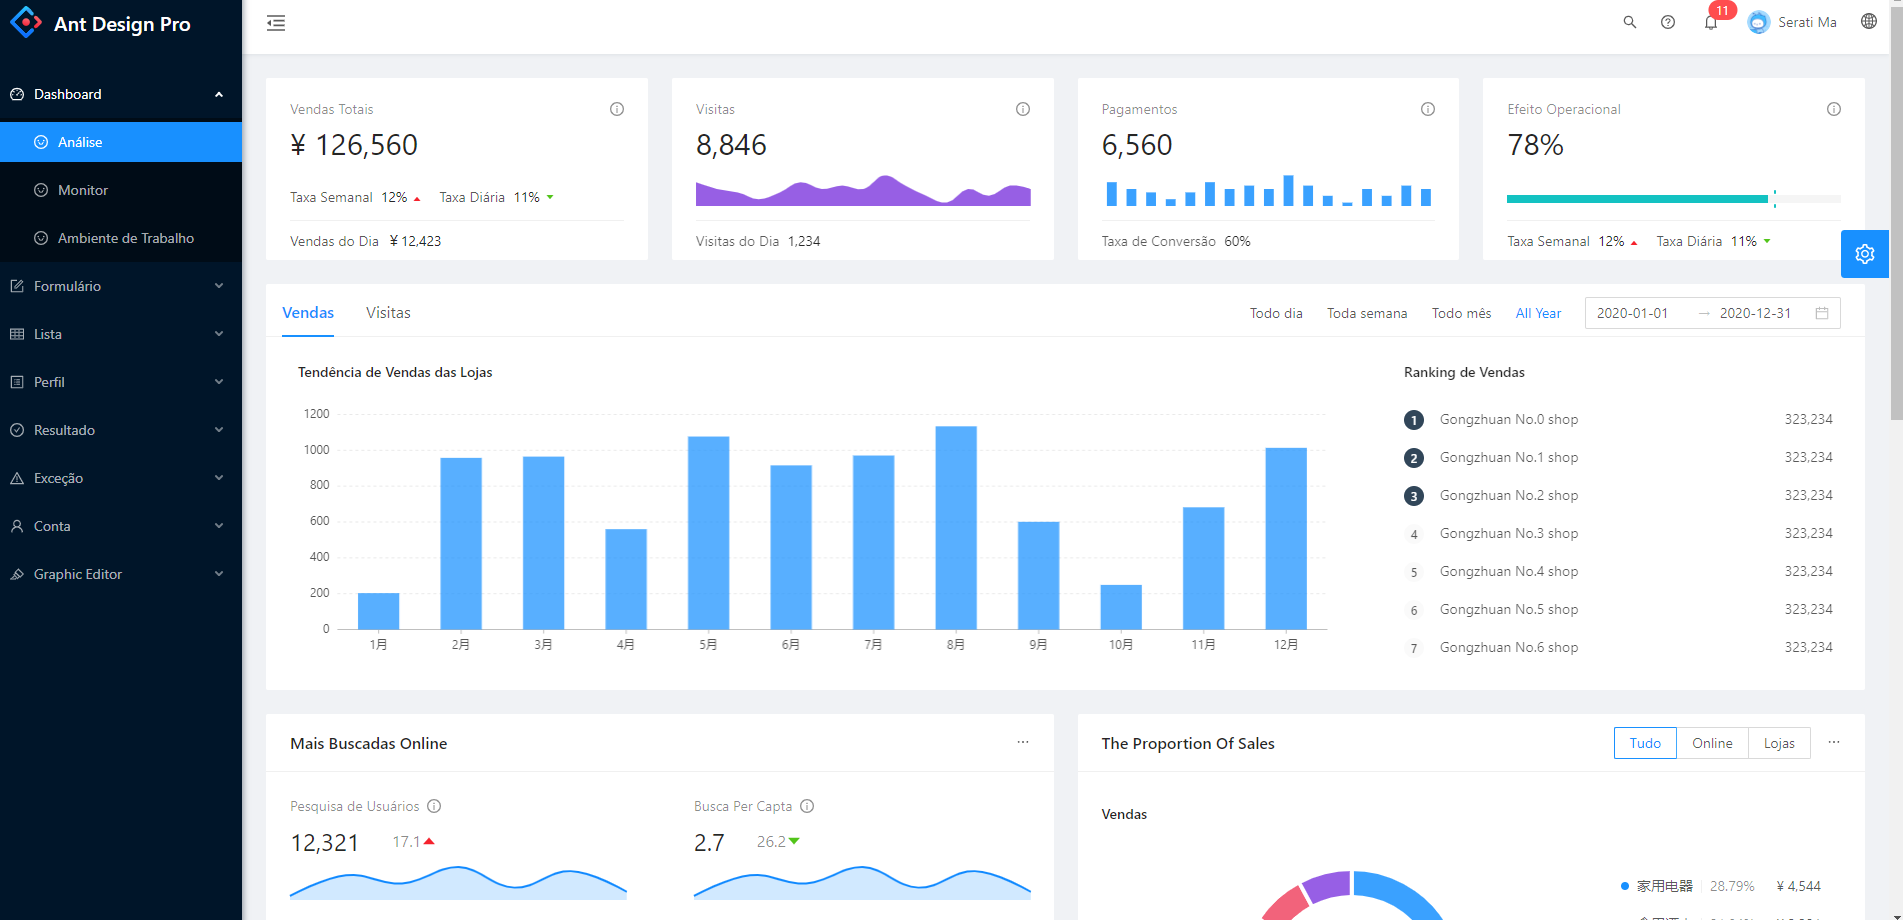Click the help question mark icon

coord(1668,22)
